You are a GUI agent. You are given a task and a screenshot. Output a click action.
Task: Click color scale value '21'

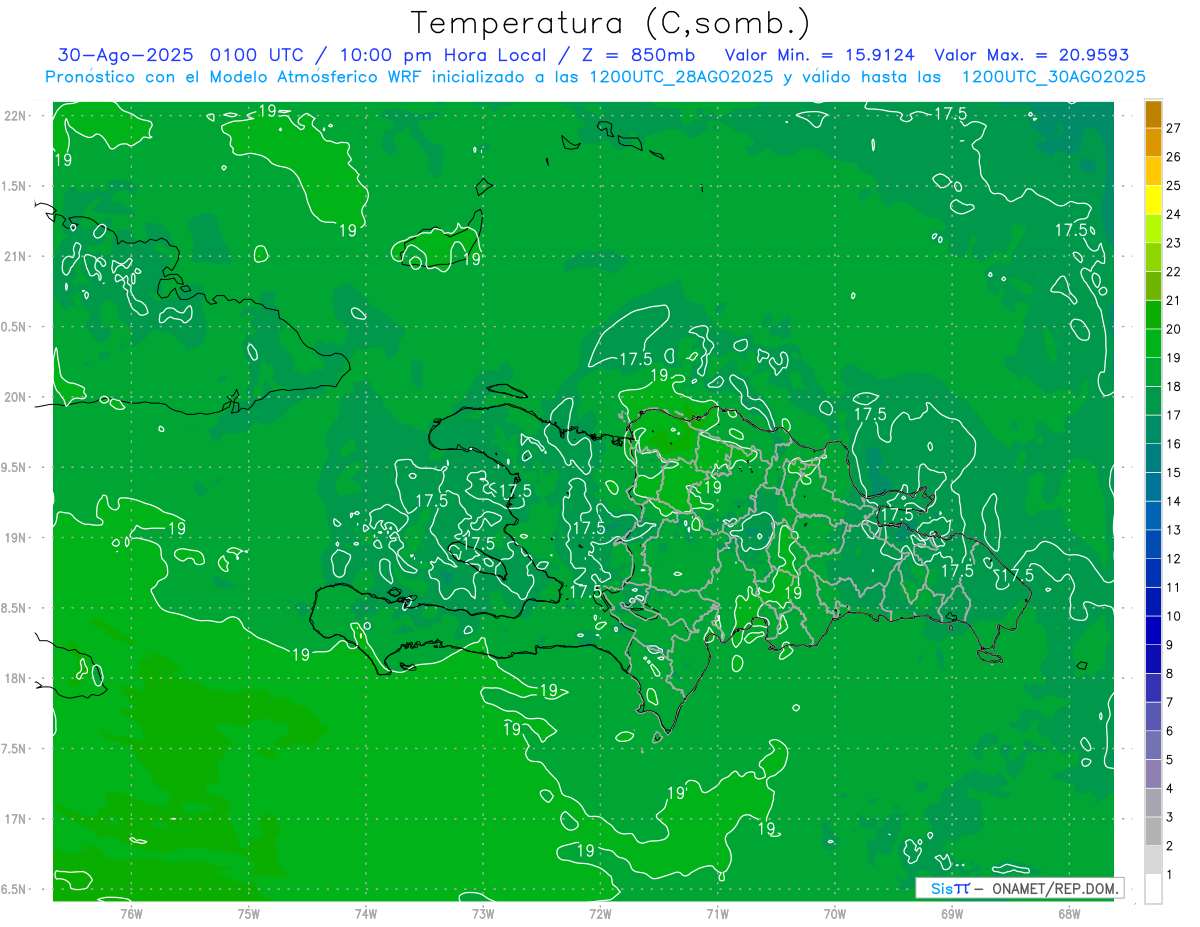[x=1173, y=300]
